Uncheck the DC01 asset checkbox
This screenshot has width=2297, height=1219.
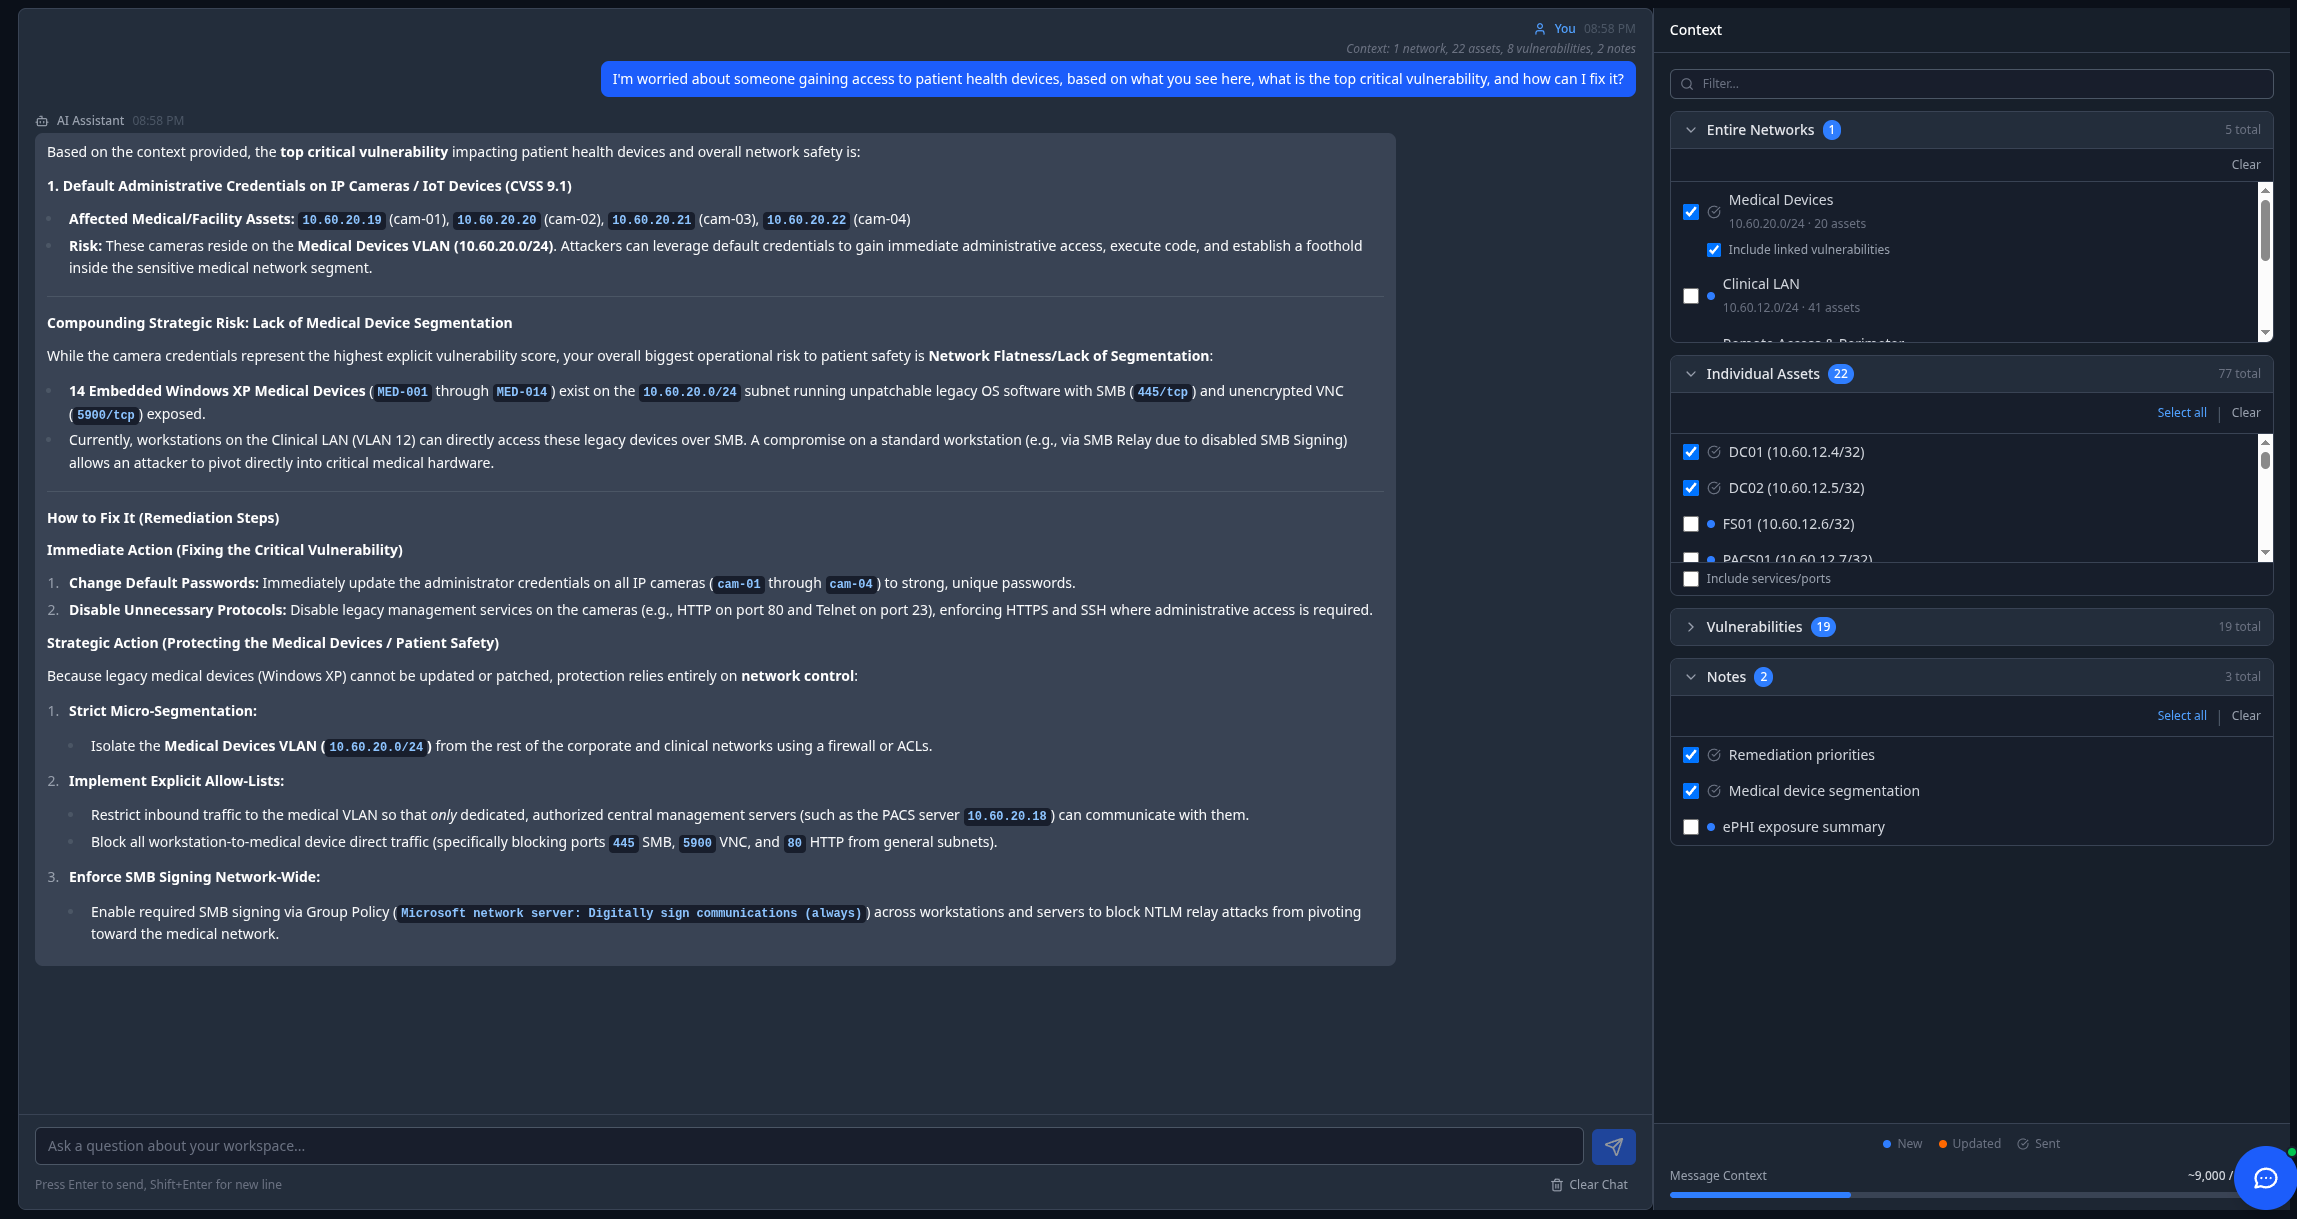pos(1691,452)
